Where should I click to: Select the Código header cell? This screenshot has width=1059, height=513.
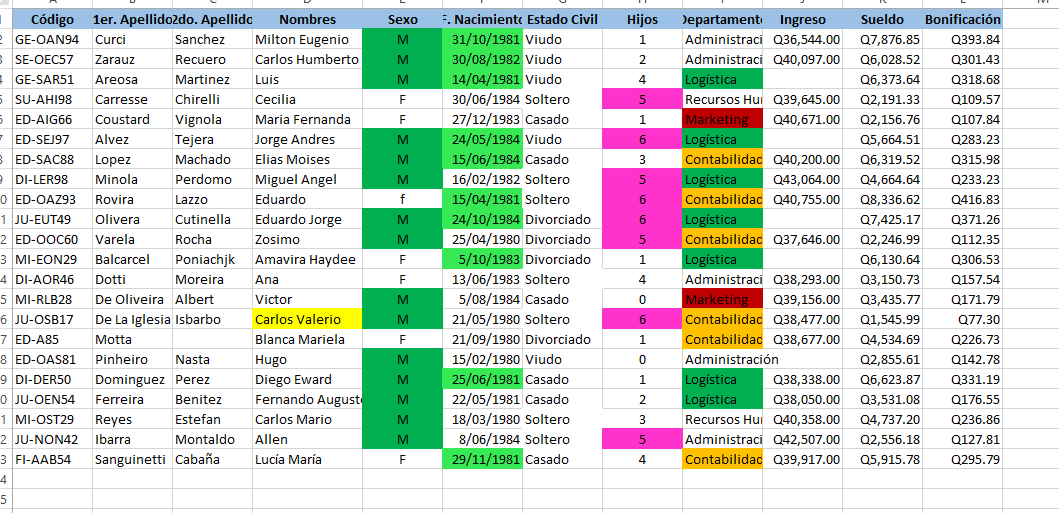53,19
